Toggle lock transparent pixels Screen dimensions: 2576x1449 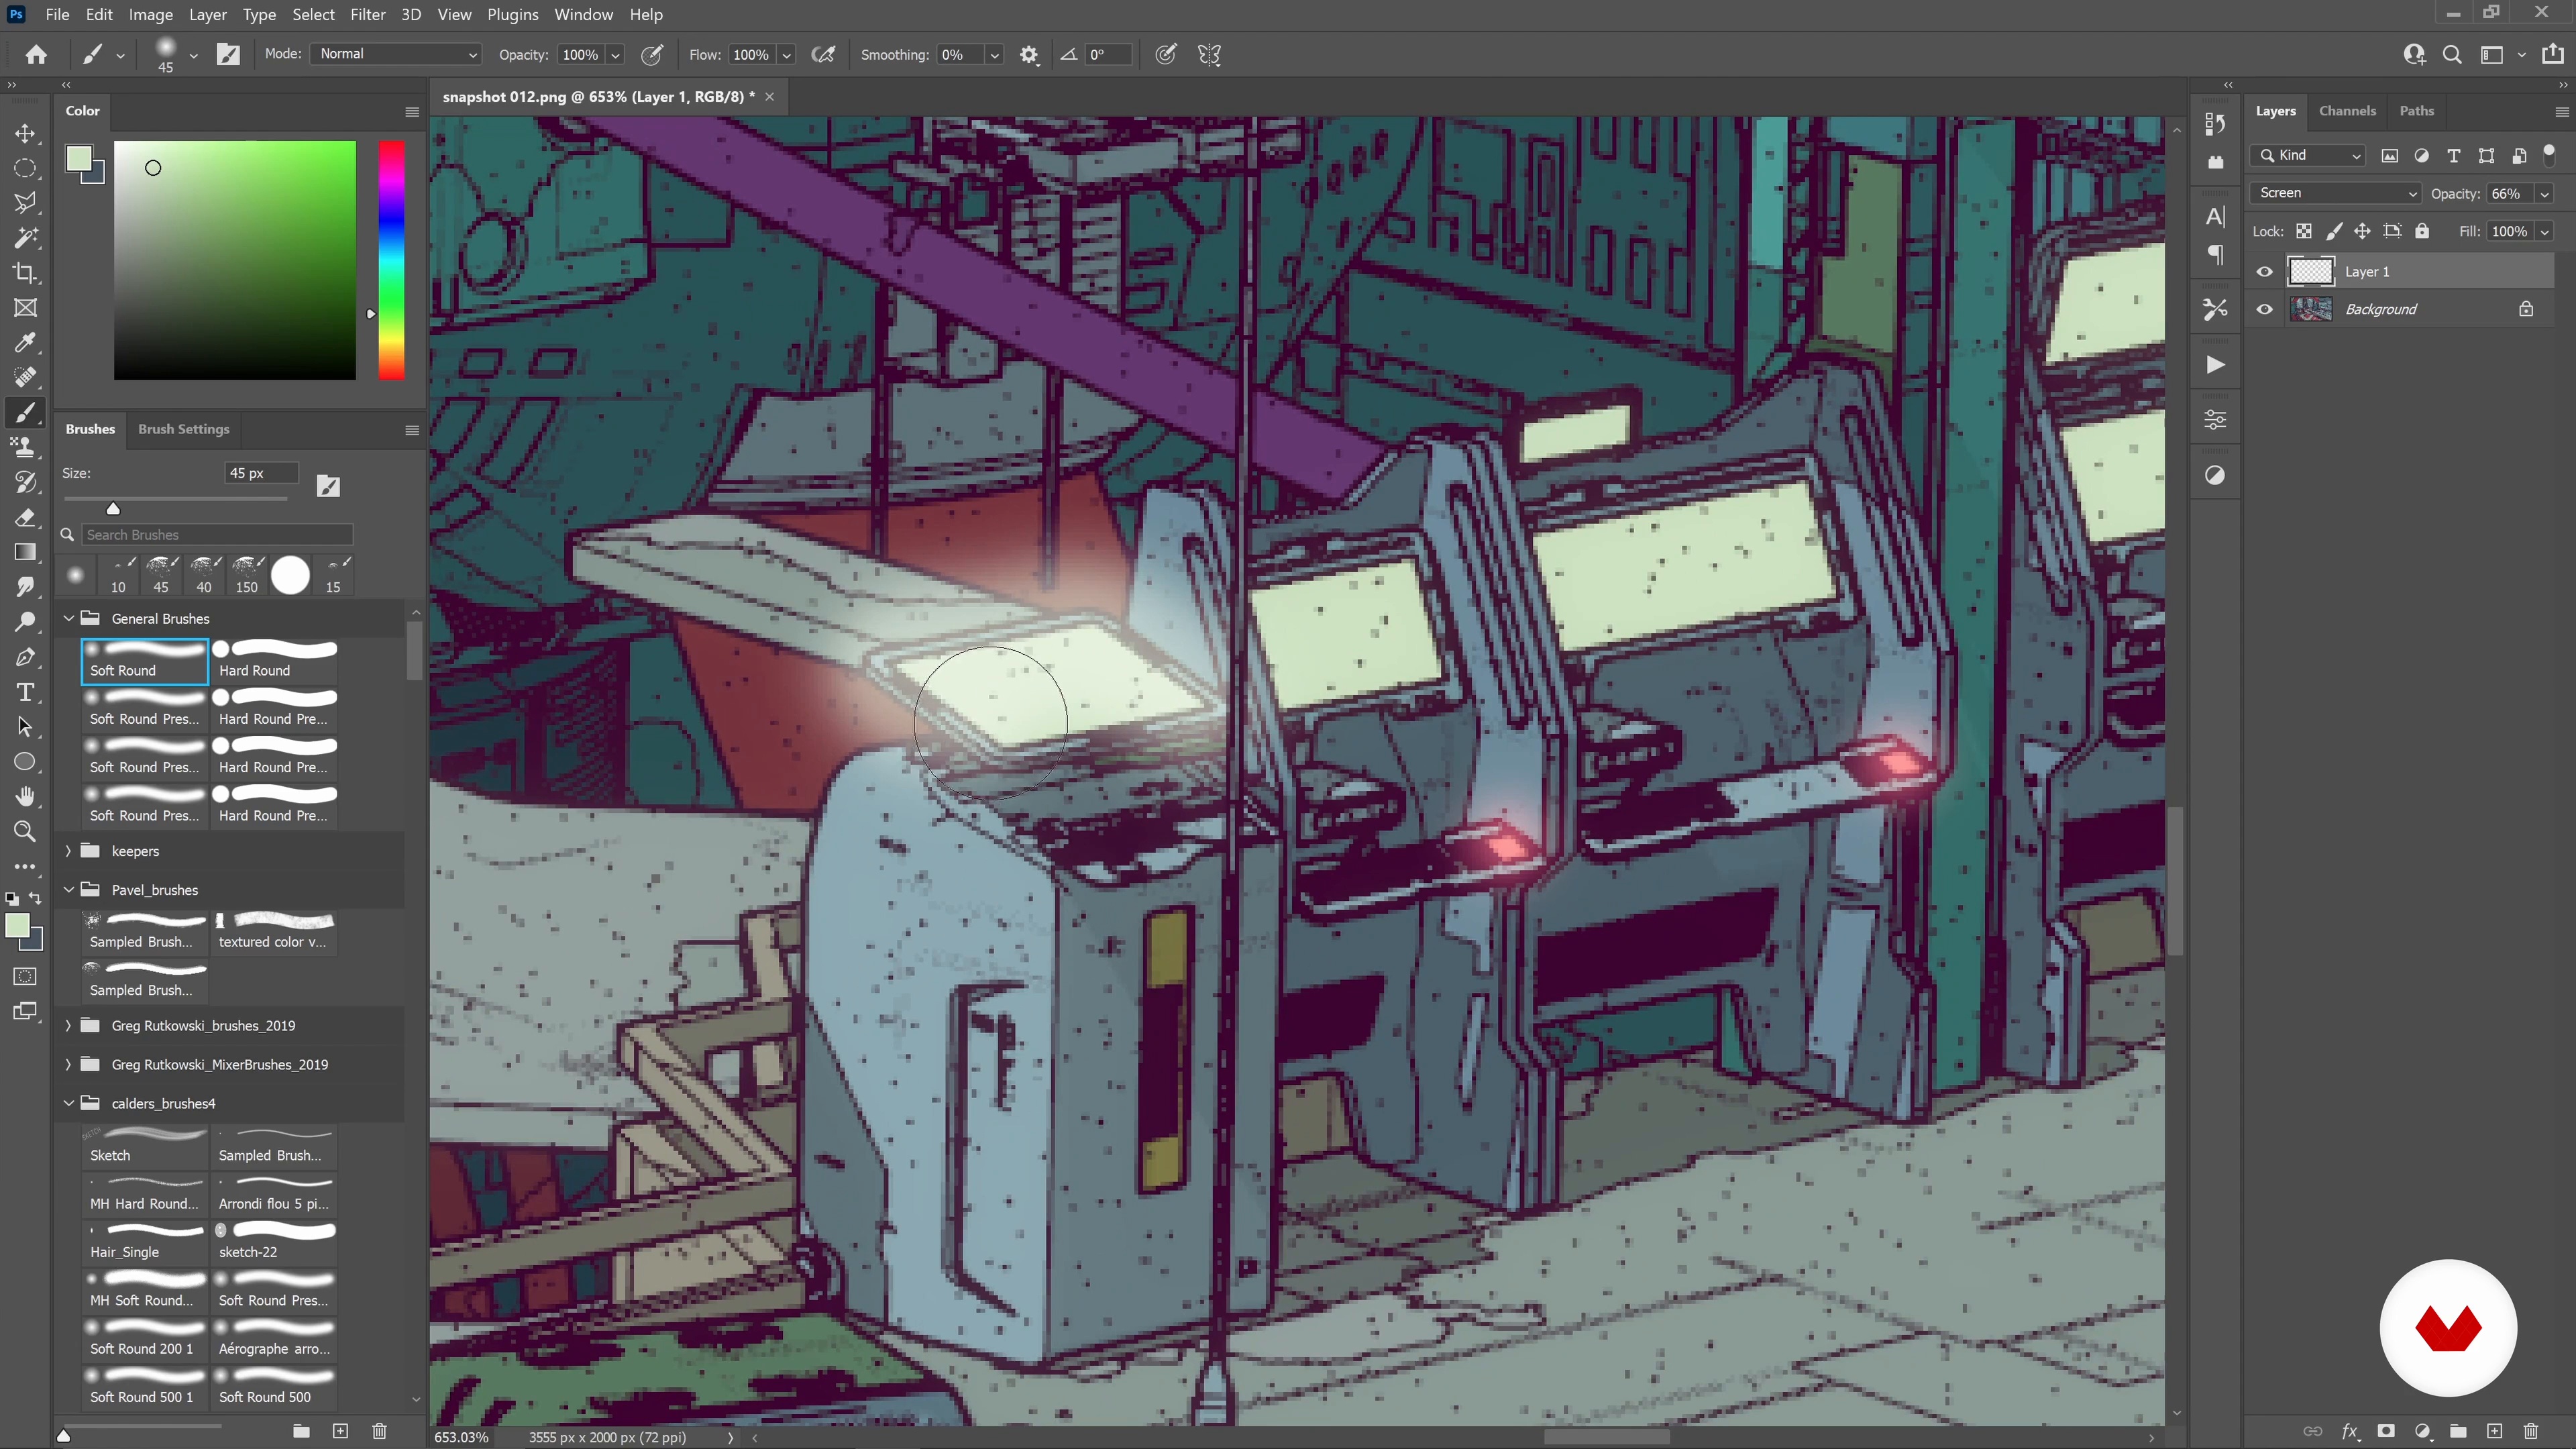point(2304,231)
